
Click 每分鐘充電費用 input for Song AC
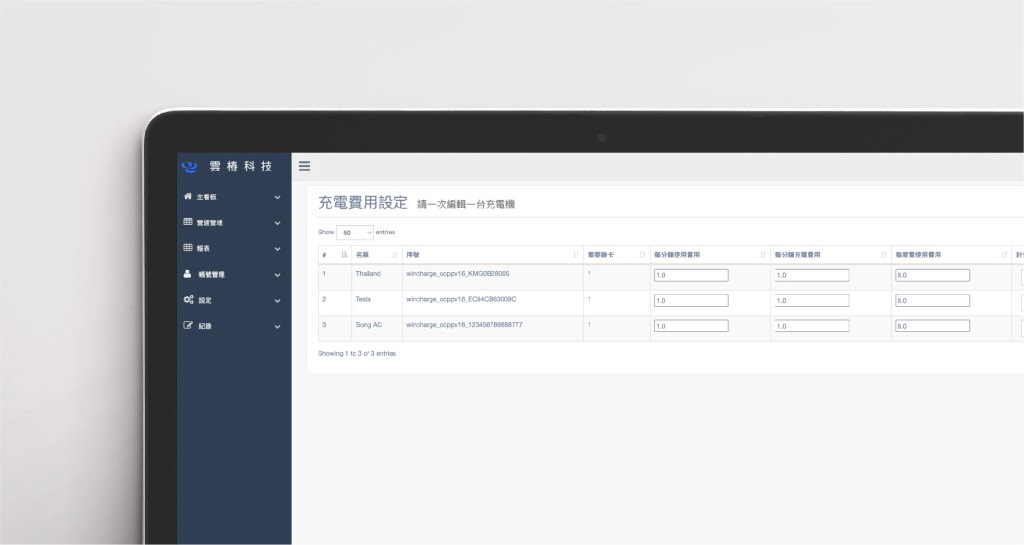[811, 325]
